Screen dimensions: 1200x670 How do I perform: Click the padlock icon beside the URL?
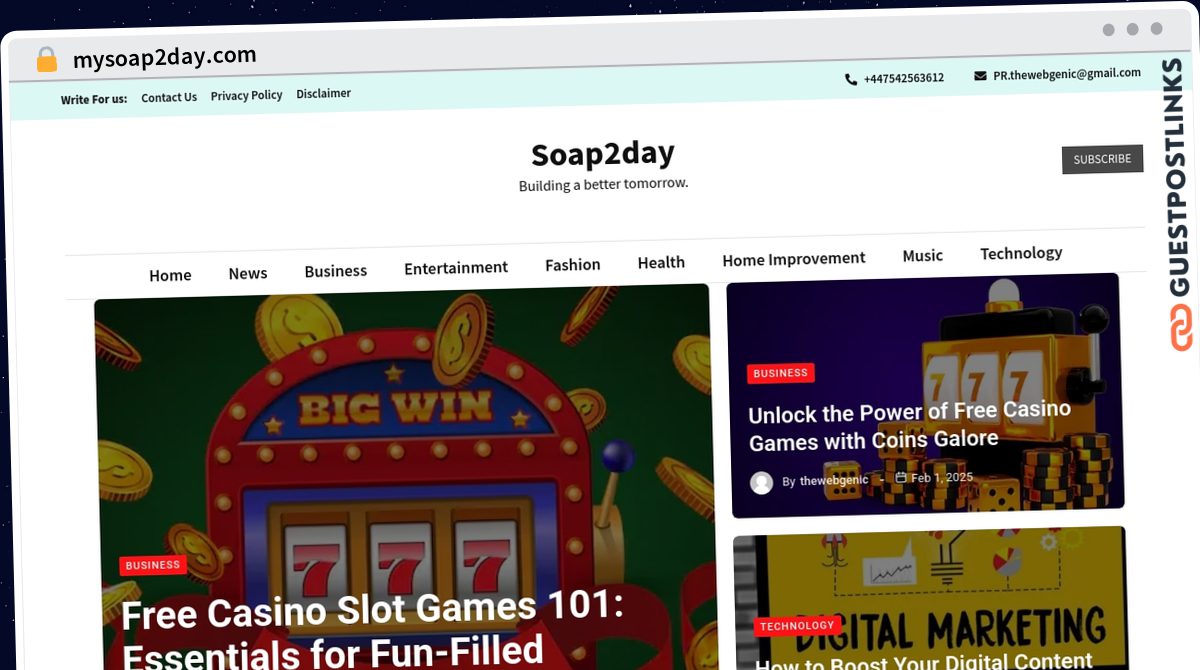tap(46, 60)
